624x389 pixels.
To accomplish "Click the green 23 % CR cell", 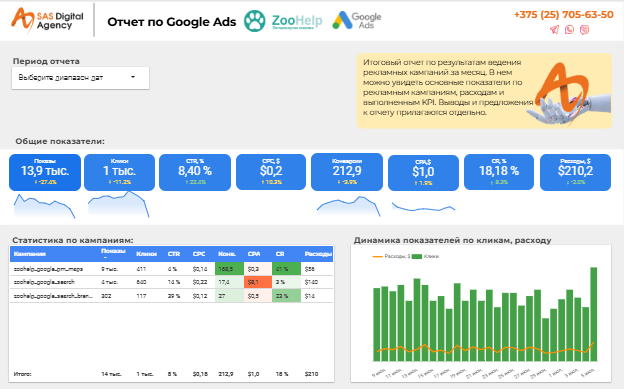I will [286, 296].
